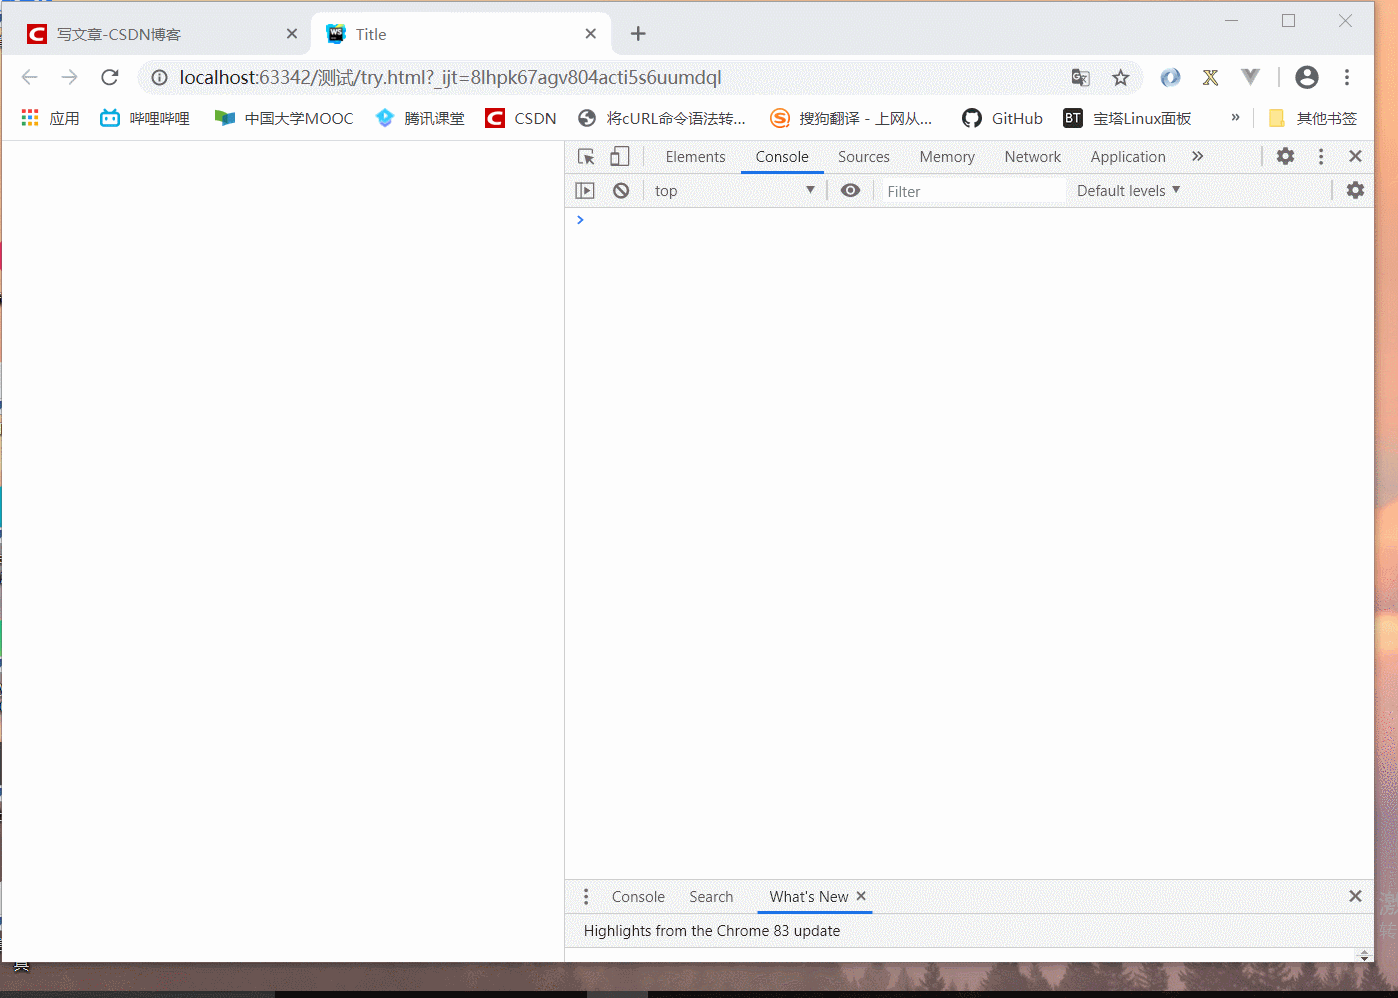Screen dimensions: 1398x998
Task: Open the GitHub bookmark
Action: click(x=1002, y=118)
